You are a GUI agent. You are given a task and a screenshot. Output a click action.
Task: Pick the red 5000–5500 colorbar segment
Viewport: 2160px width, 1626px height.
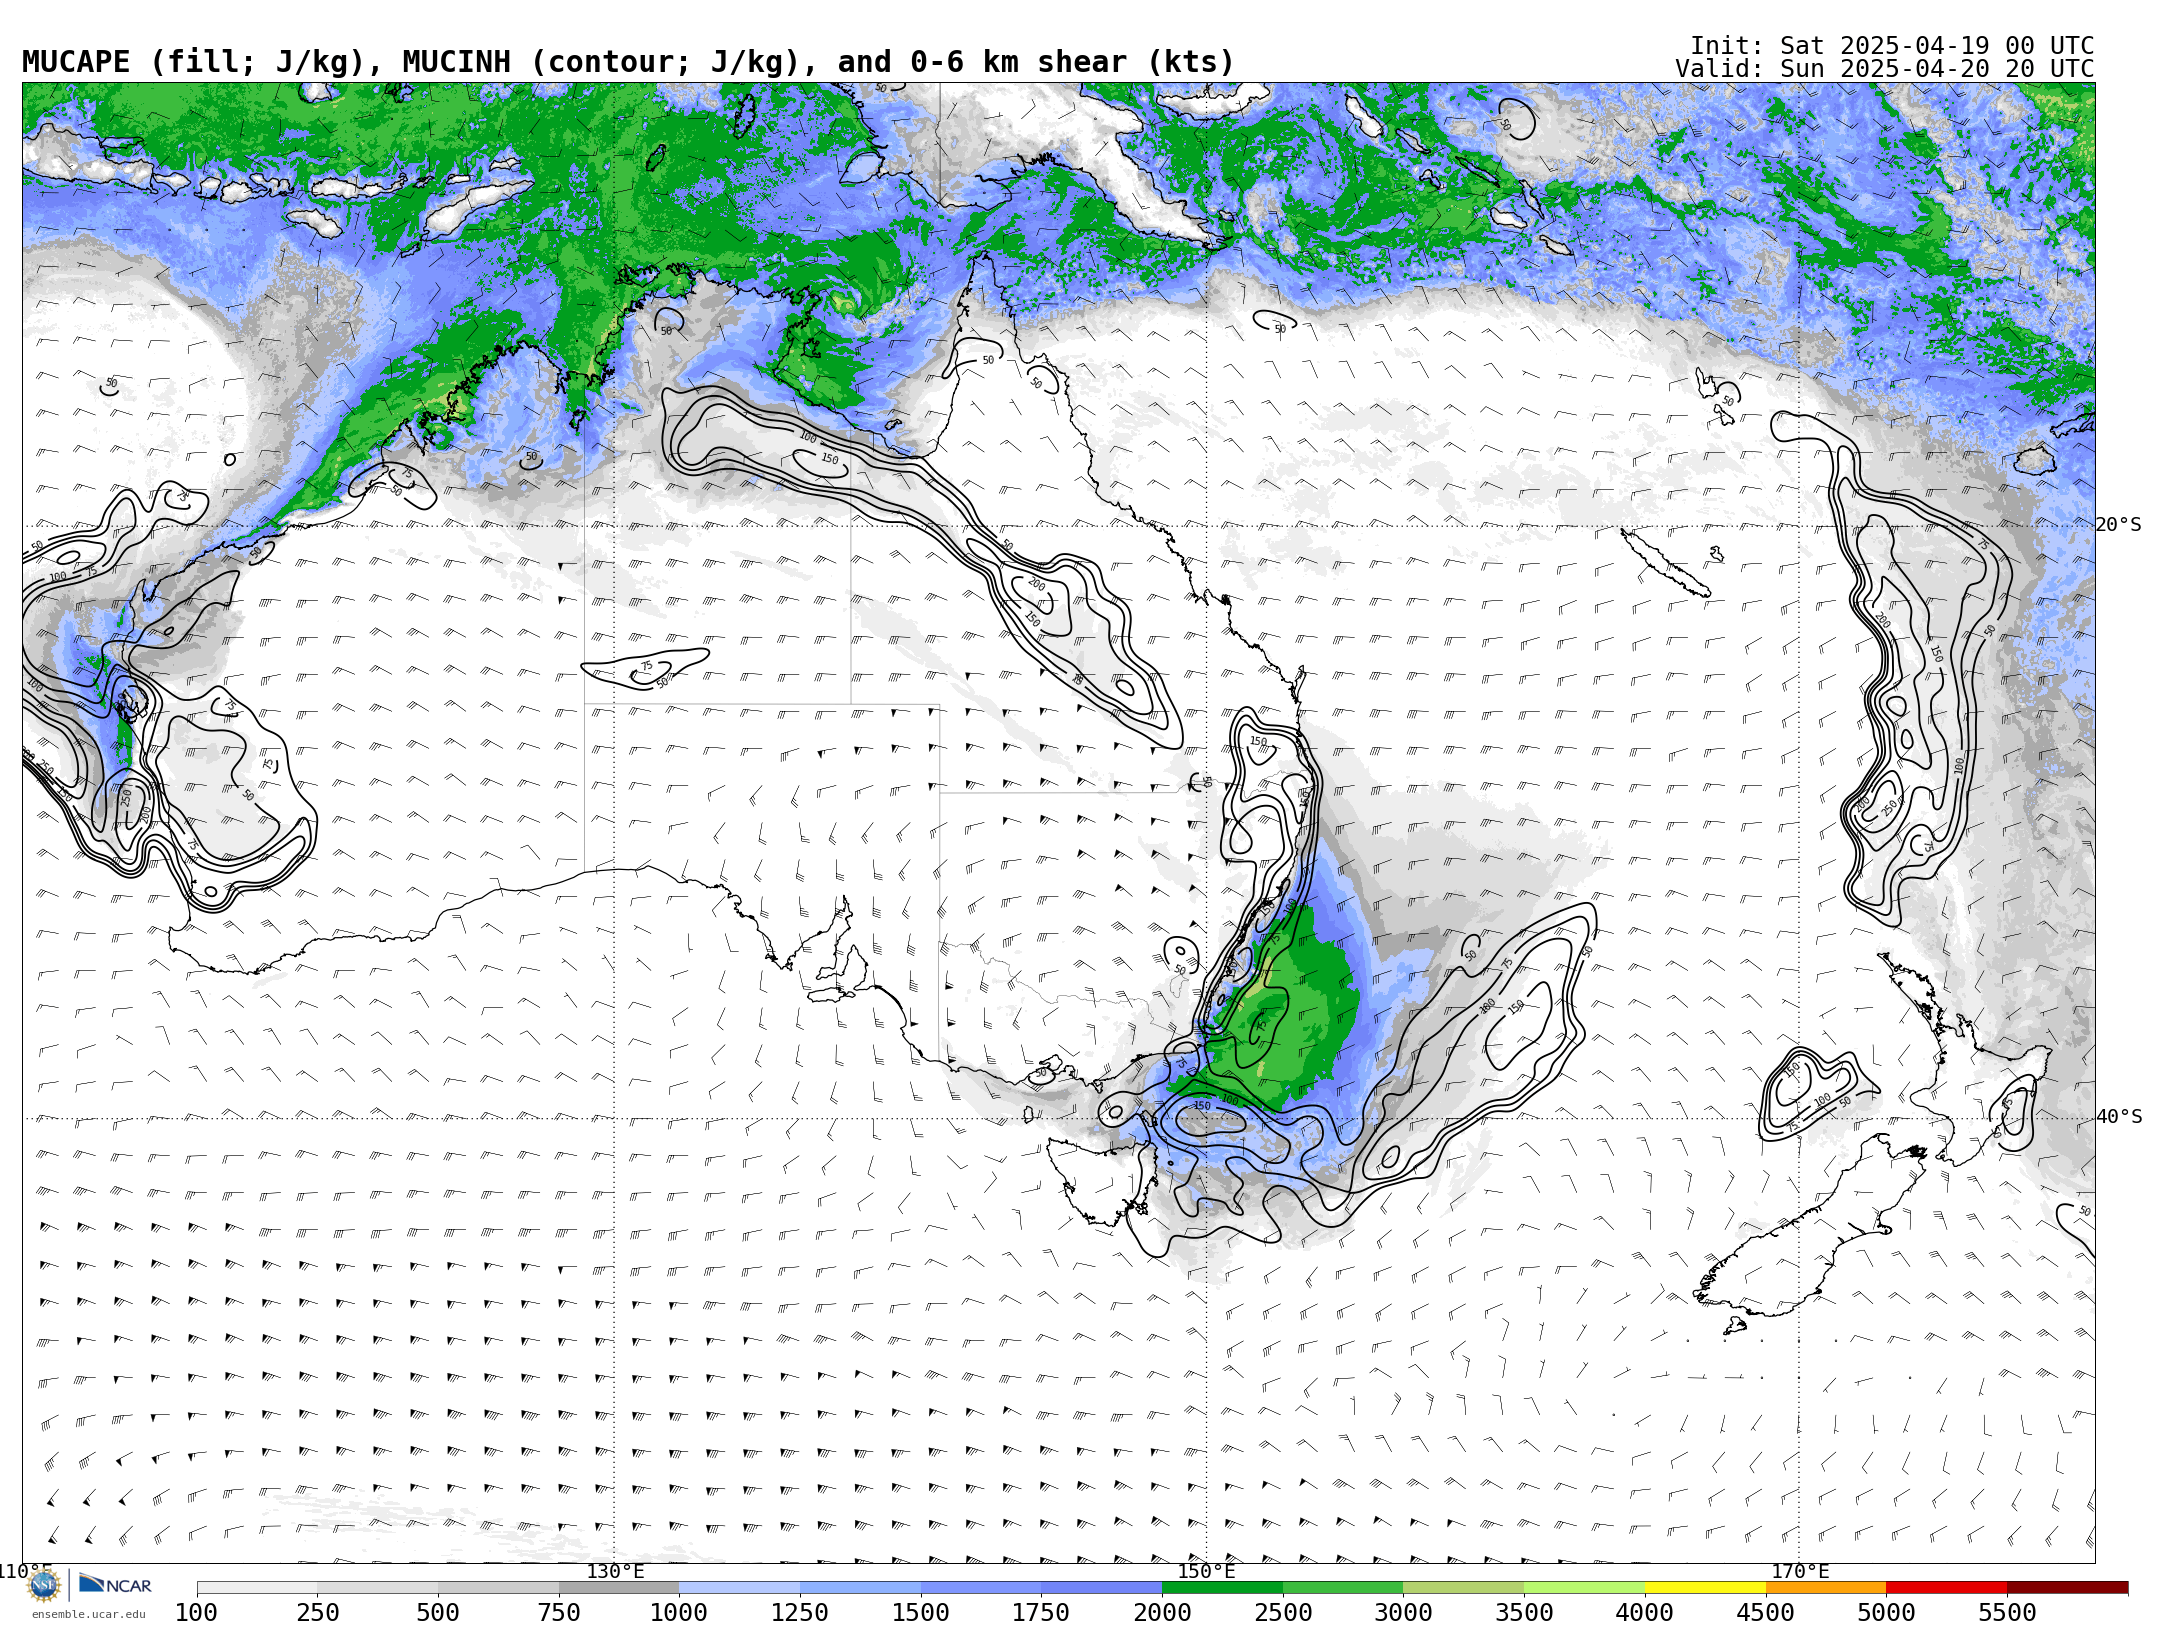pyautogui.click(x=1946, y=1588)
